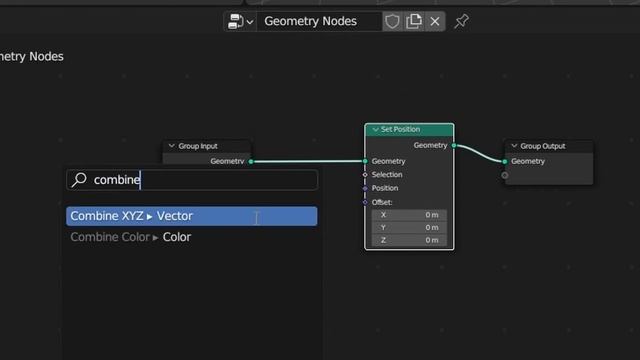Select Combine XYZ Vector search result
The image size is (640, 360).
pos(192,216)
